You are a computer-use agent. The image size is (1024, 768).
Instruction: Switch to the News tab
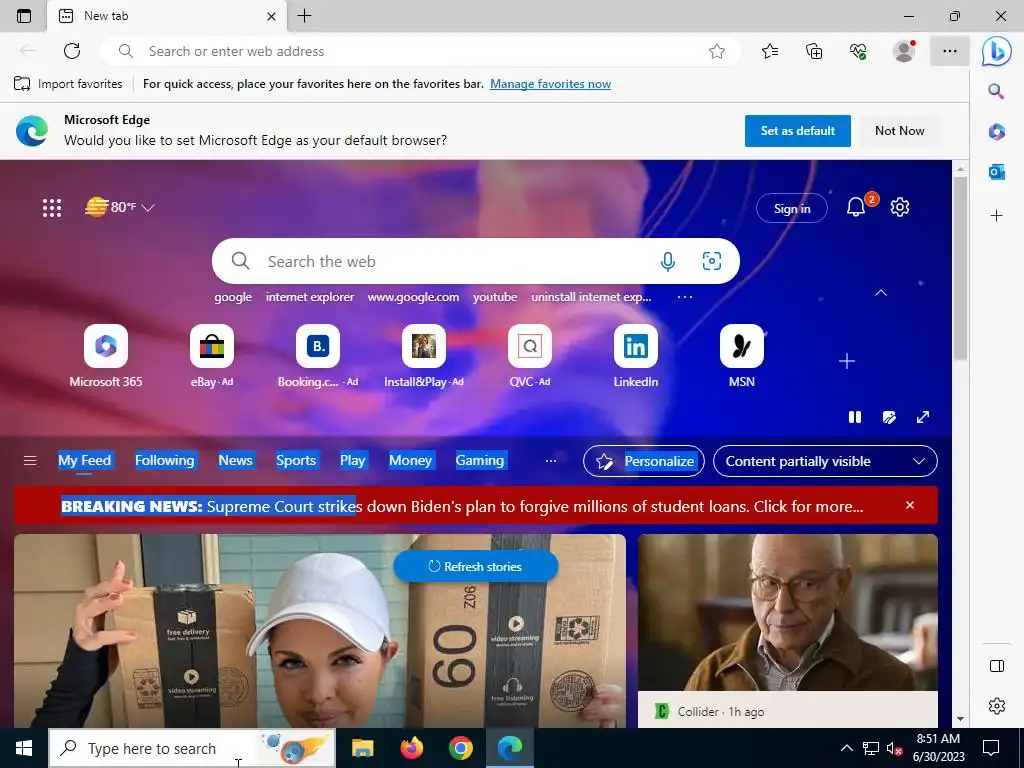(x=235, y=460)
